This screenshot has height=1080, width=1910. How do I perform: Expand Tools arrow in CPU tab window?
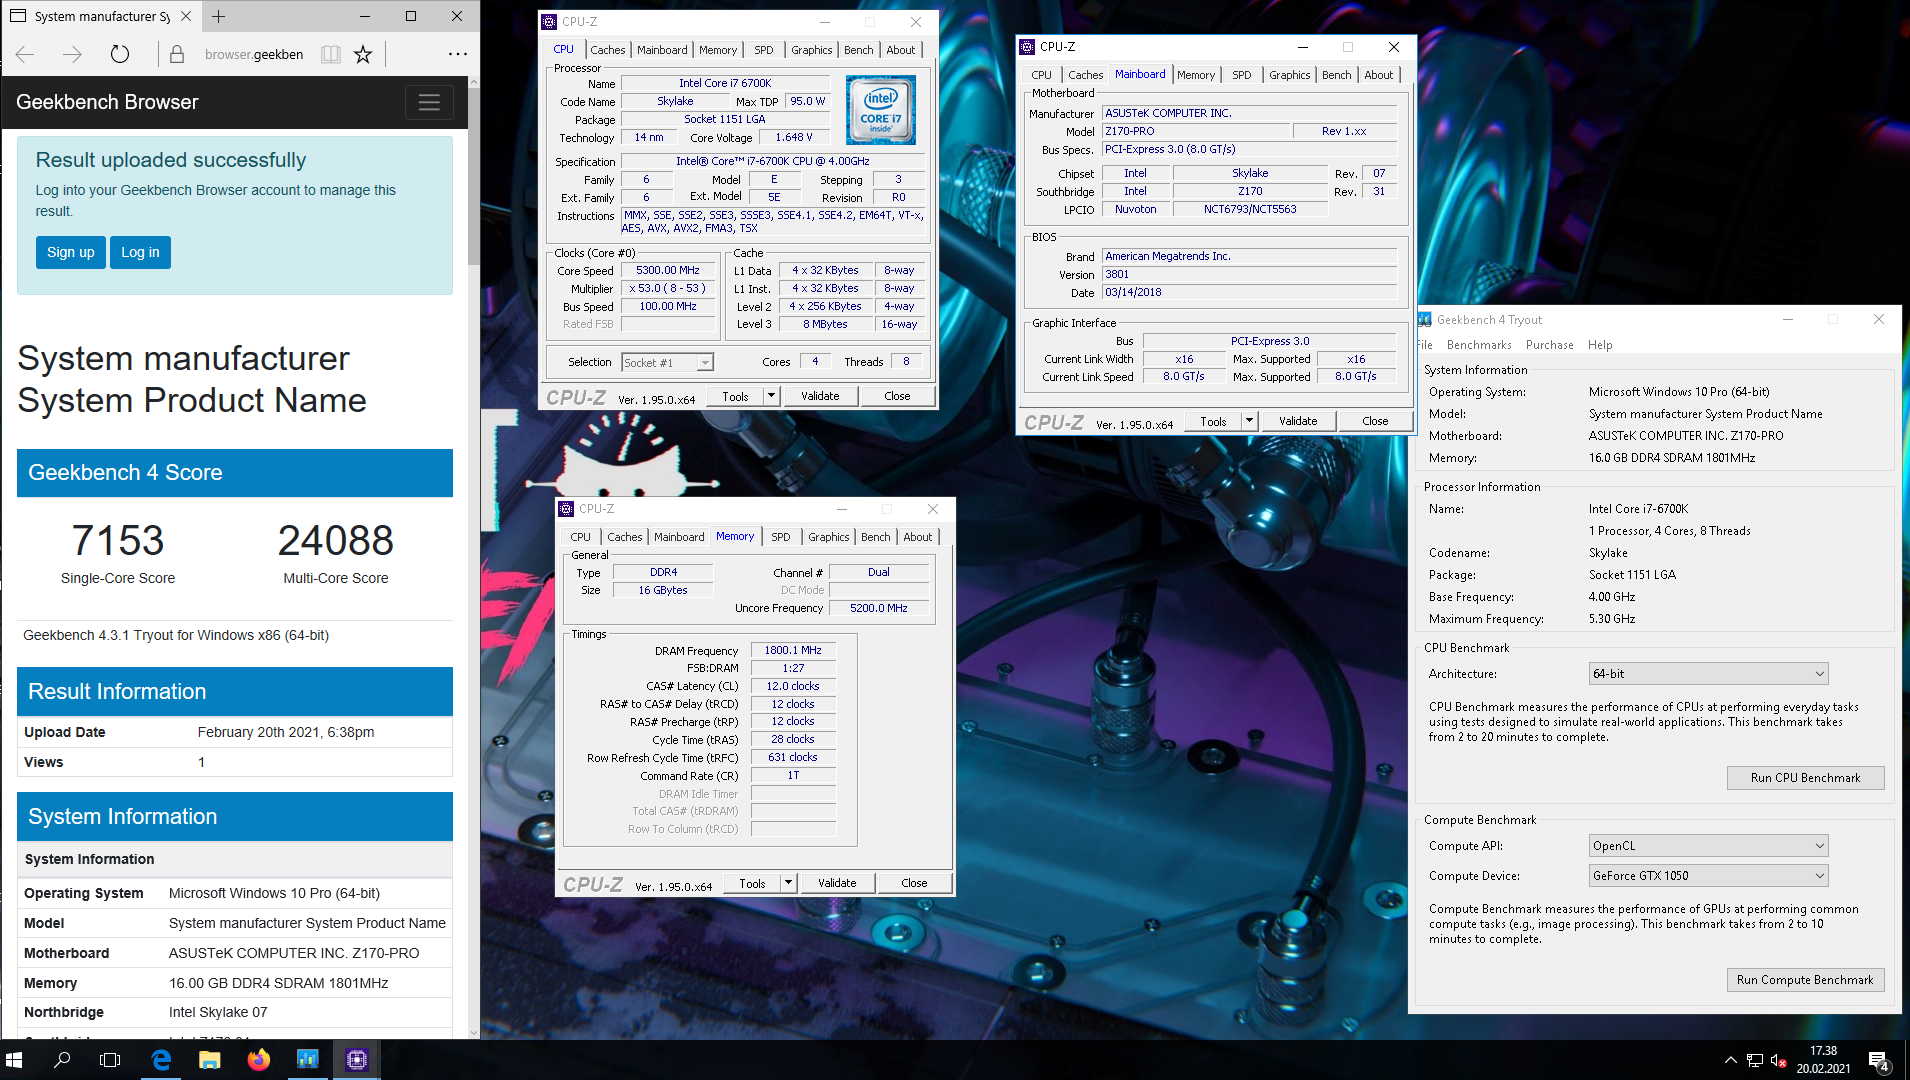coord(771,396)
